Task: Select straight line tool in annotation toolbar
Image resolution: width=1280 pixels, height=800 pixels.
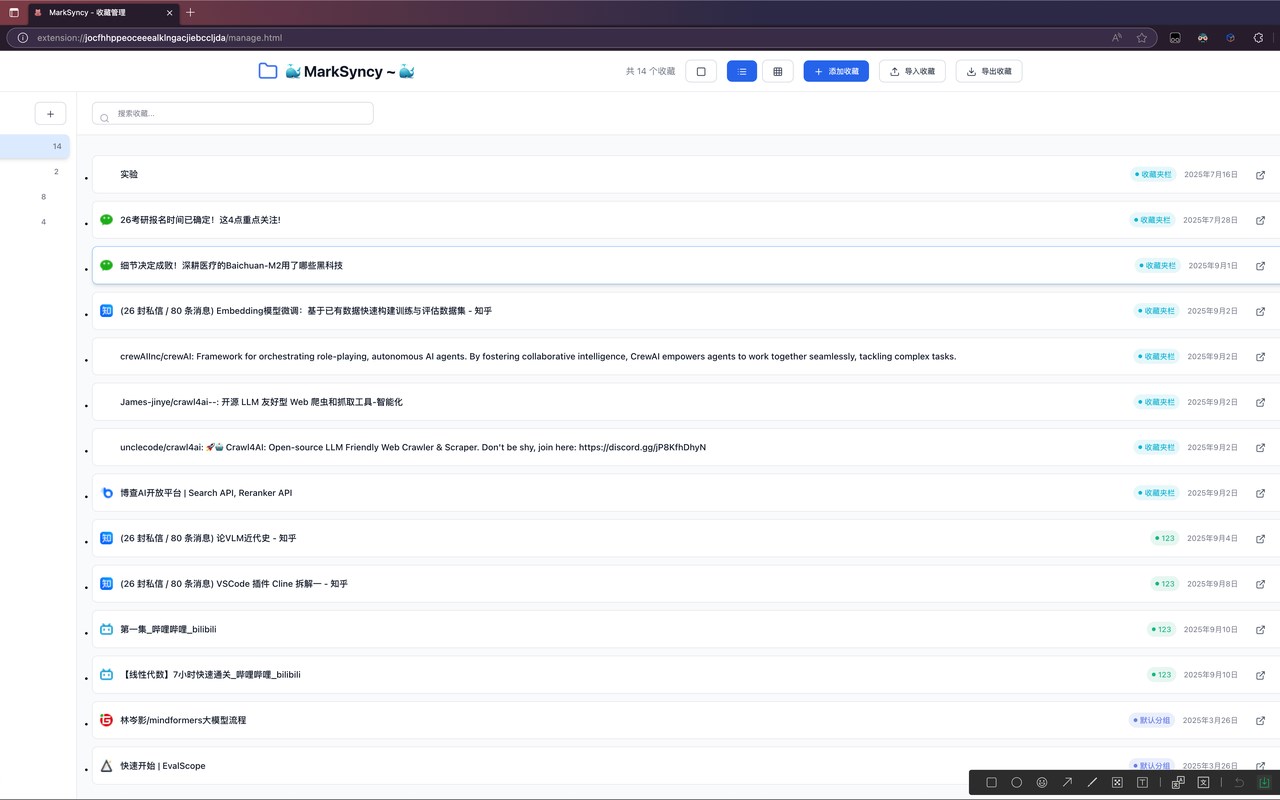Action: (1092, 783)
